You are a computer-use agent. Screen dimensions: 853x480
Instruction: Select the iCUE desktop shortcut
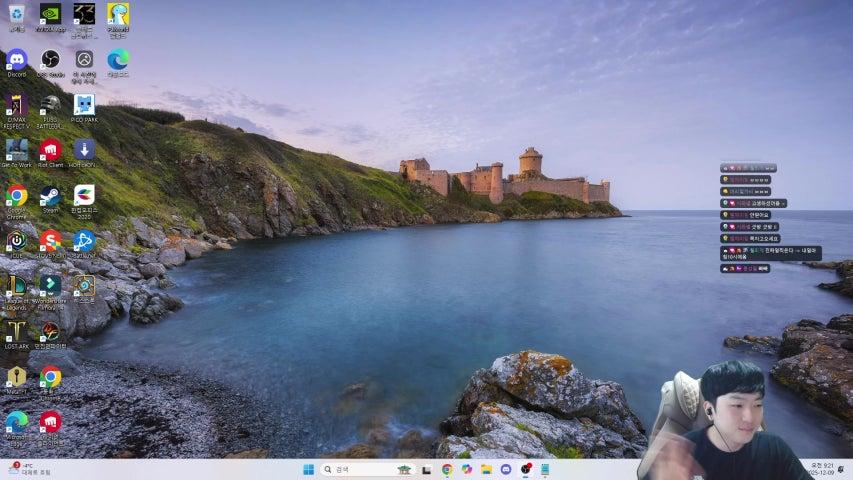click(17, 241)
